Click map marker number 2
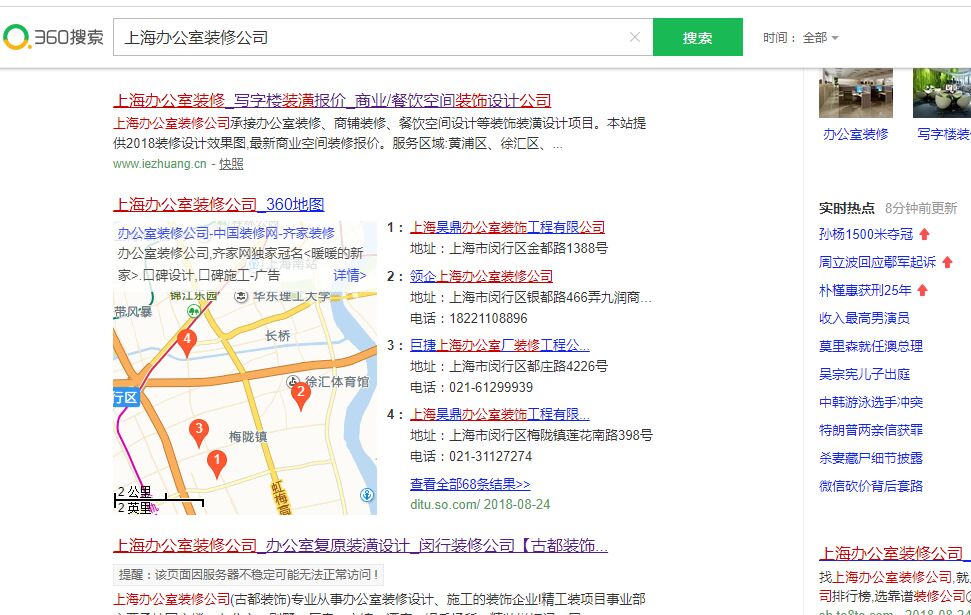This screenshot has width=971, height=615. tap(301, 395)
